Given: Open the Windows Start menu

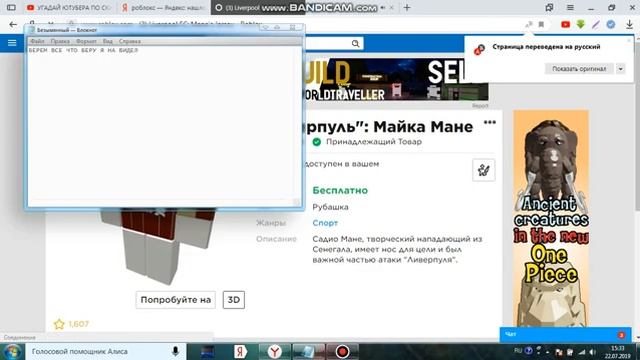Looking at the screenshot, I should pos(12,351).
